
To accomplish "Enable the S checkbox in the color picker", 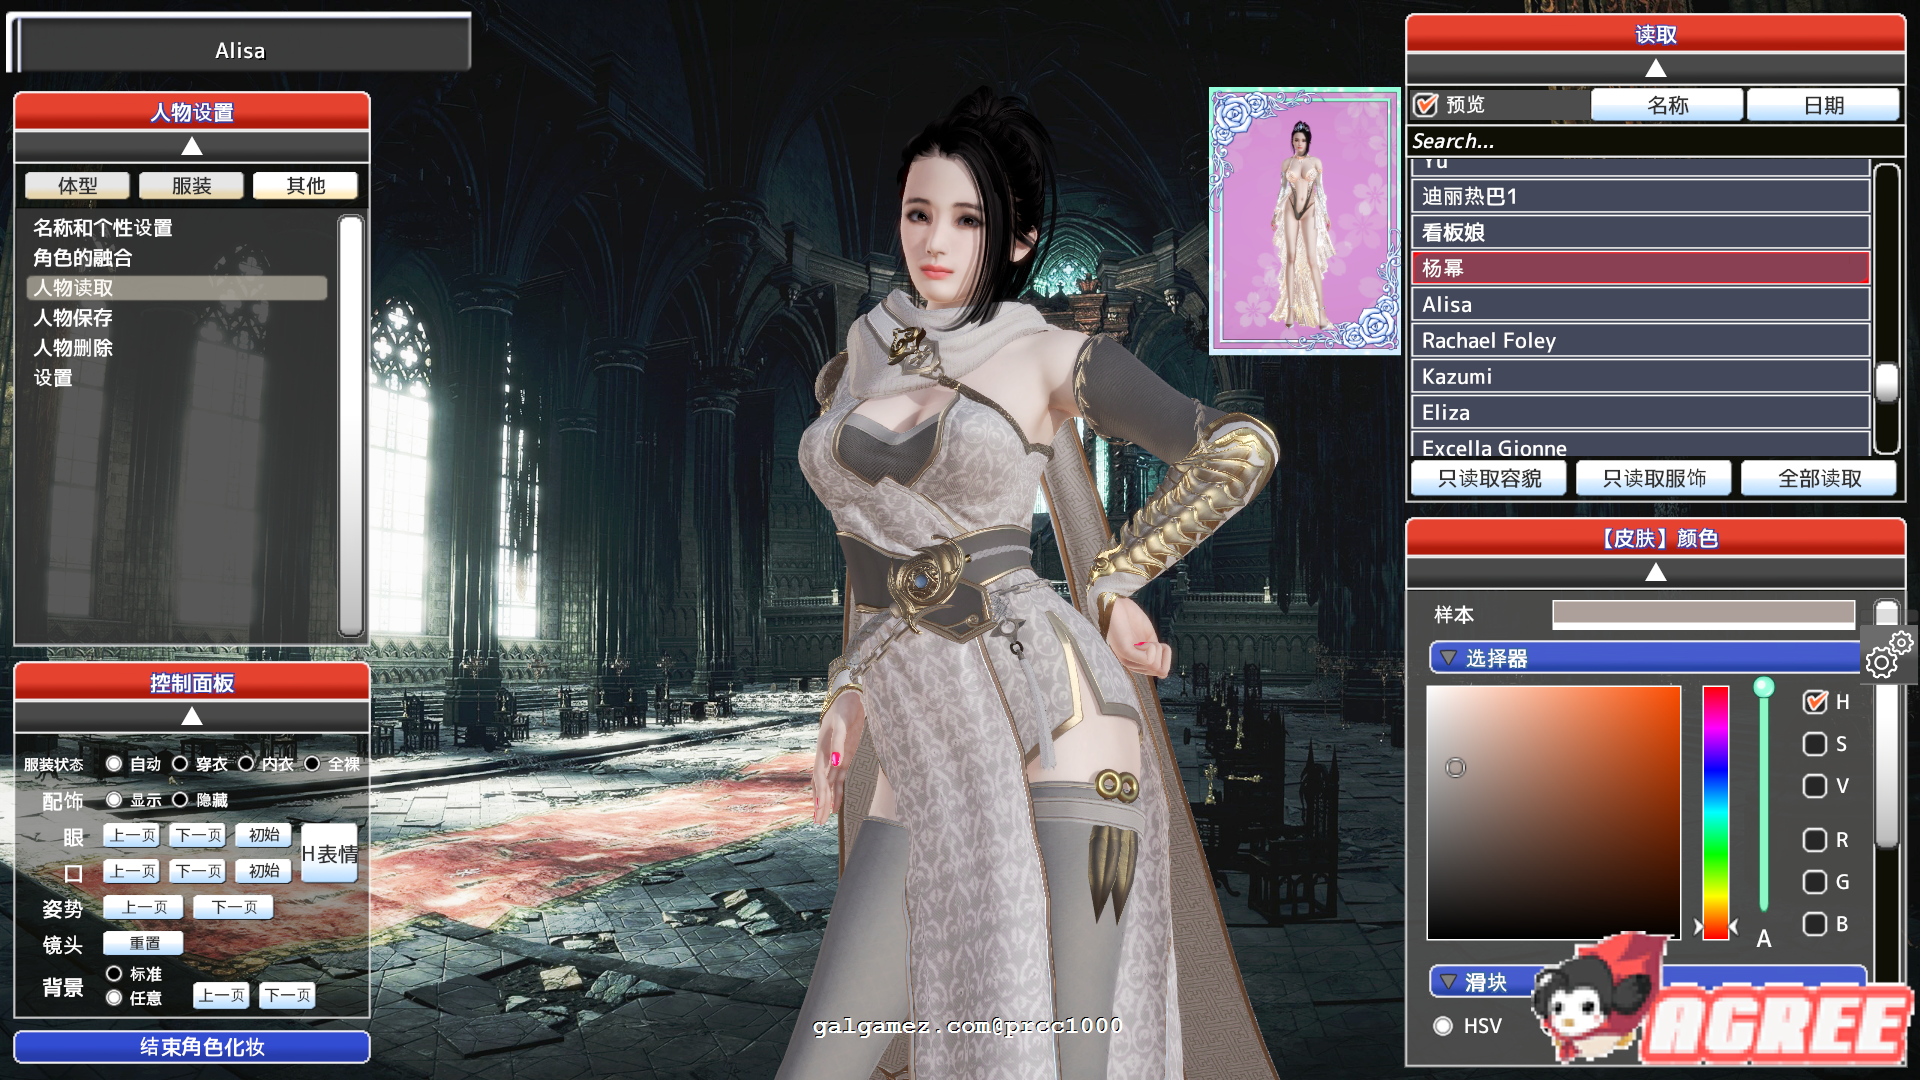I will coord(1814,744).
